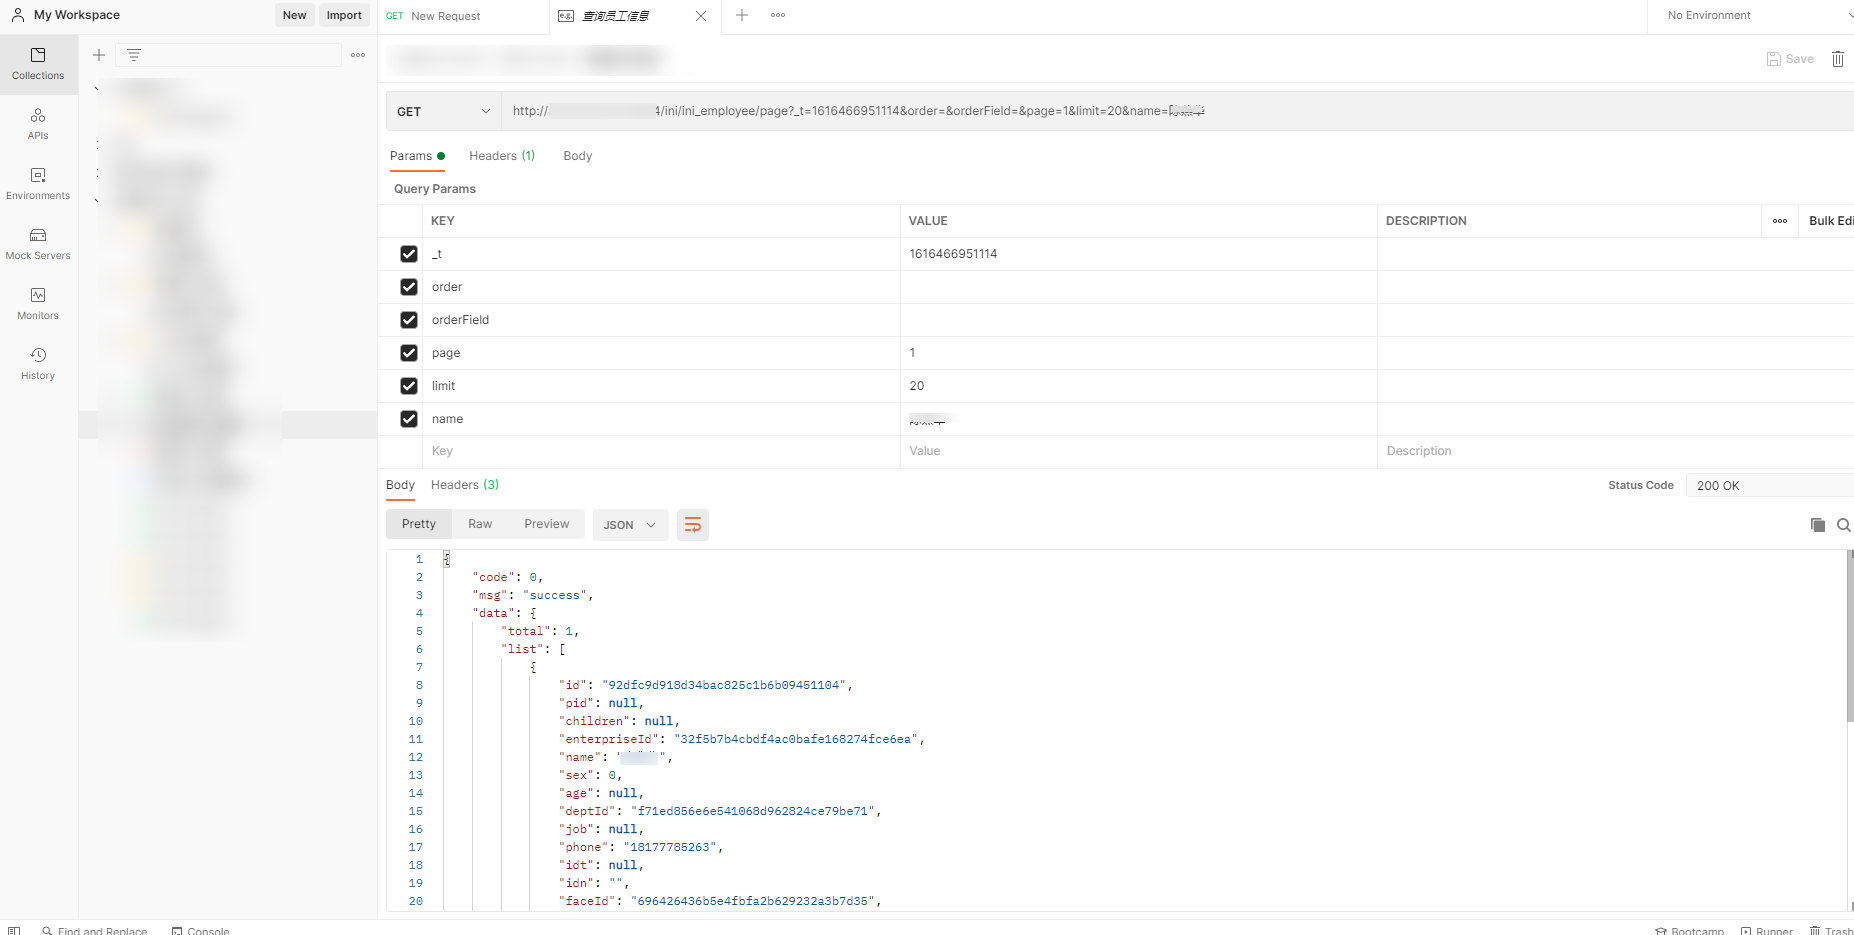The width and height of the screenshot is (1854, 935).
Task: Open the Mock Servers section
Action: click(x=38, y=244)
